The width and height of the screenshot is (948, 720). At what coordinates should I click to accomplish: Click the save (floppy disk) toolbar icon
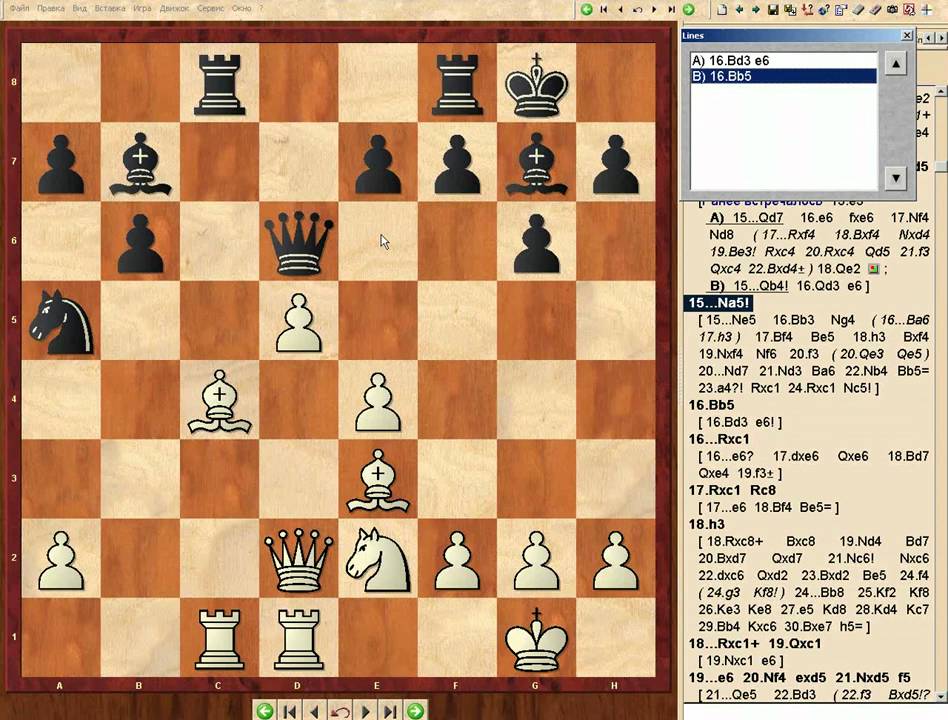773,9
